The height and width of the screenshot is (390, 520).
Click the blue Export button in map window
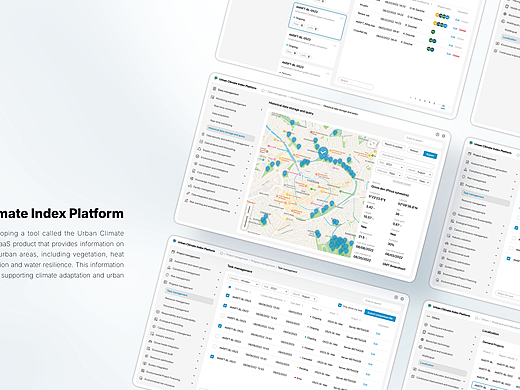coord(430,155)
